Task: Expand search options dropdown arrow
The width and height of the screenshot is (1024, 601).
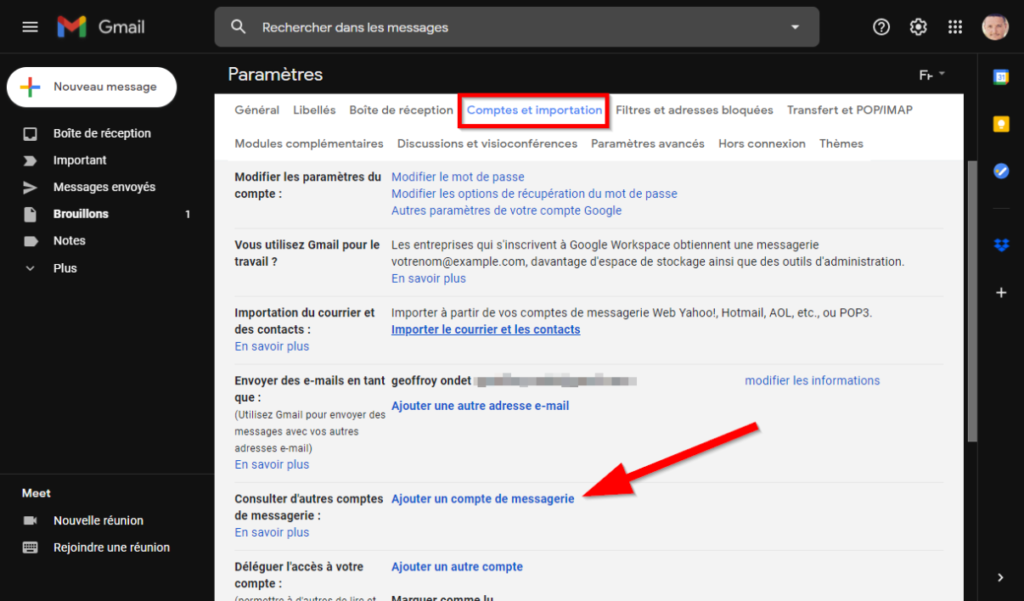Action: pyautogui.click(x=795, y=27)
